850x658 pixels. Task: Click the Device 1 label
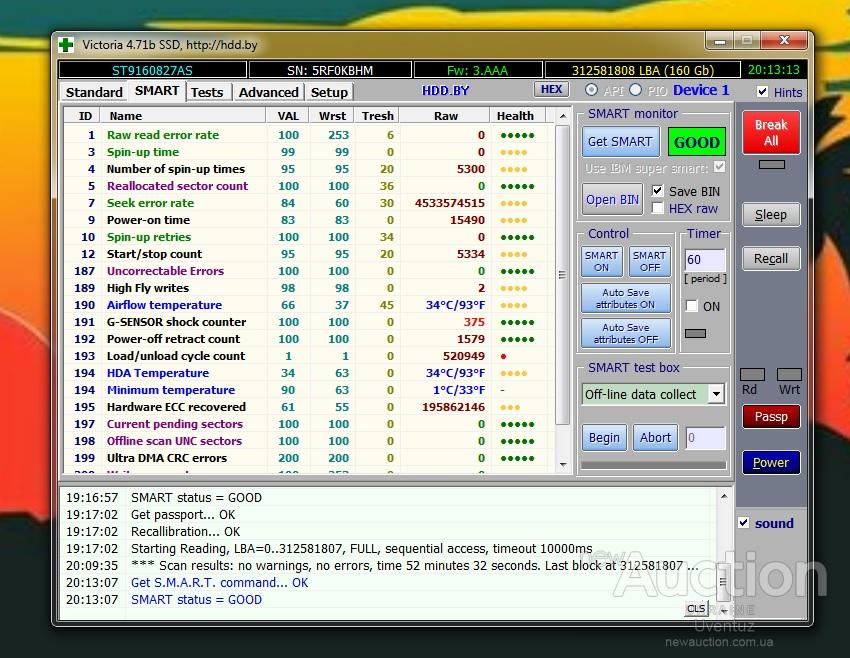701,90
